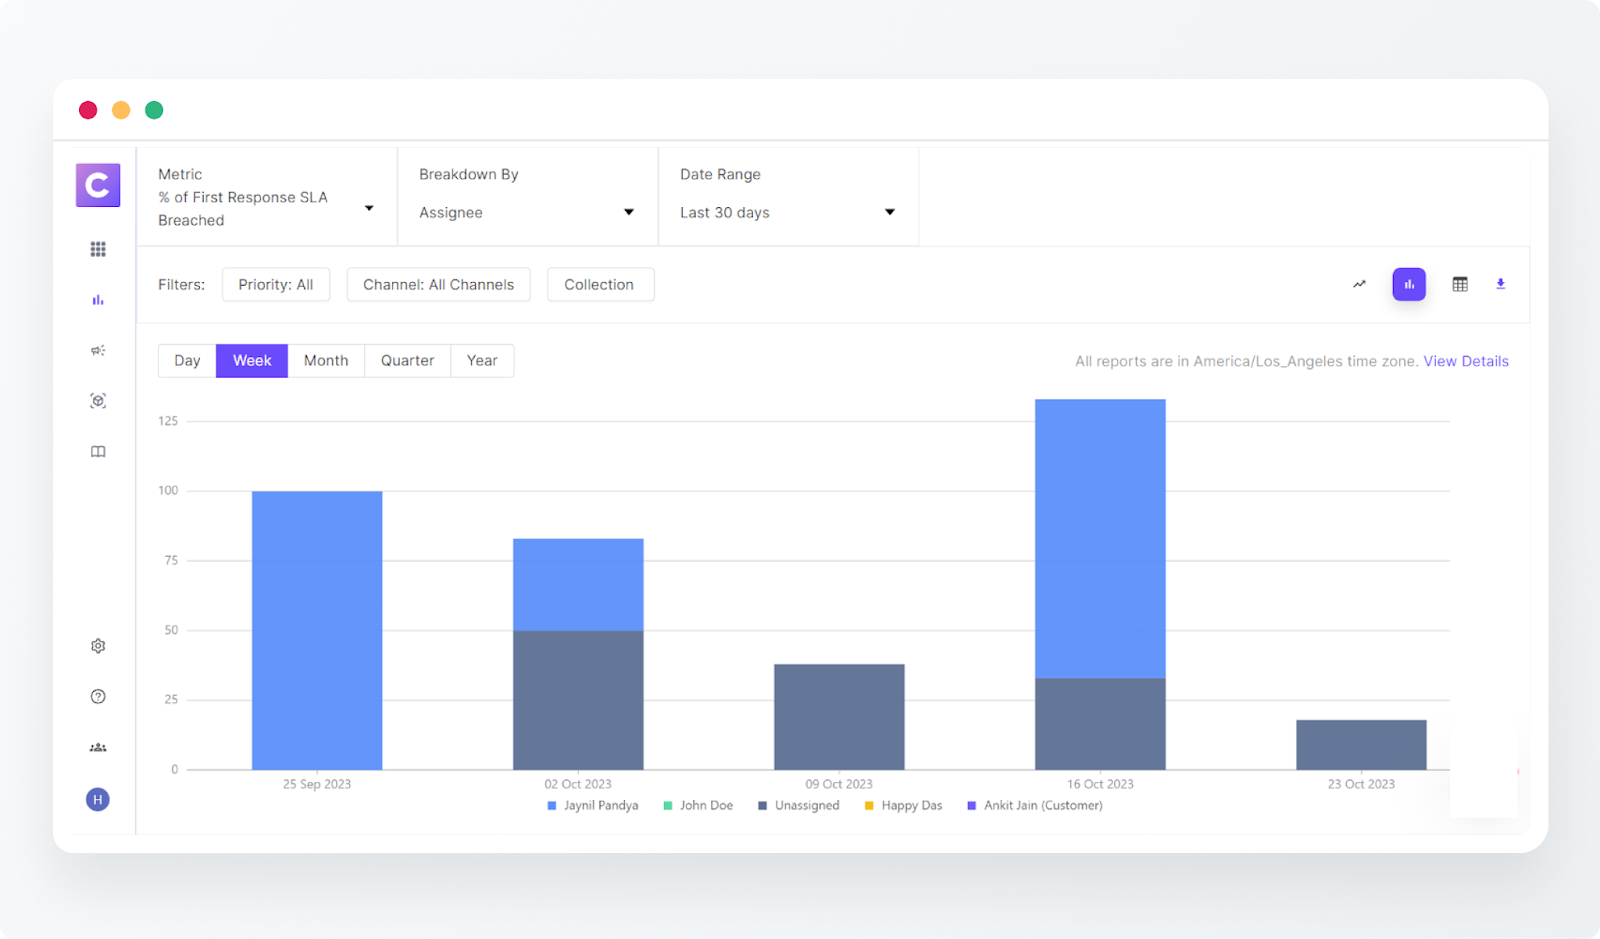Screen dimensions: 1600x939
Task: Select the Quarter tab
Action: (x=407, y=360)
